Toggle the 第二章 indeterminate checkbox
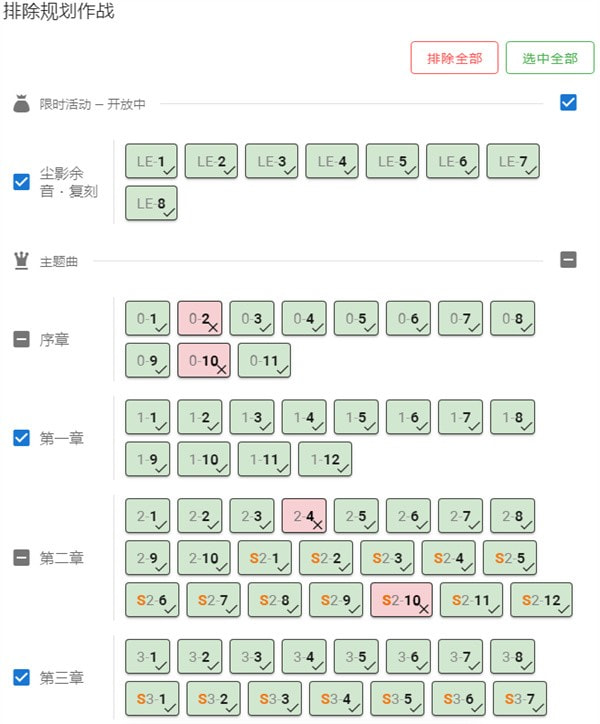 (21, 557)
